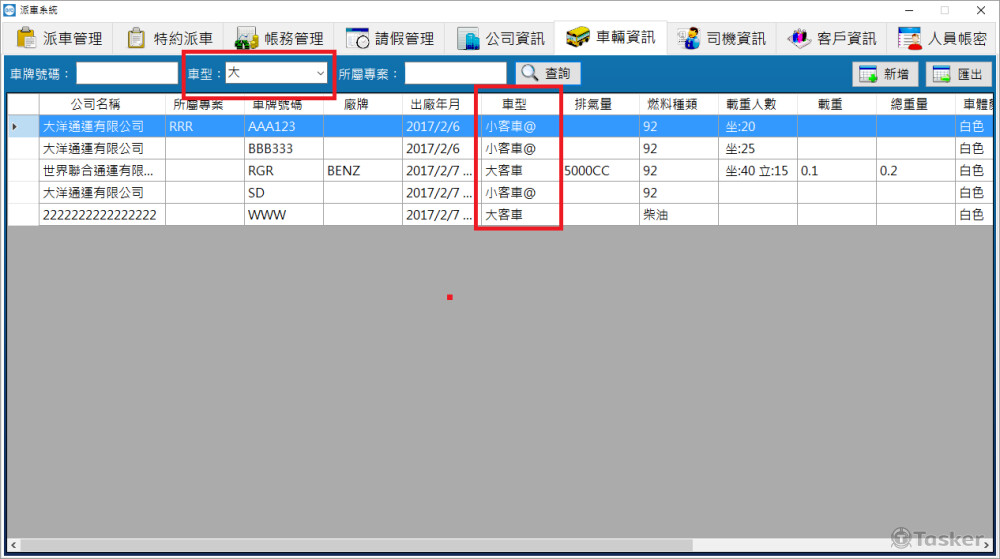Click the 特約派車 tab icon
The width and height of the screenshot is (1000, 559).
(x=137, y=39)
